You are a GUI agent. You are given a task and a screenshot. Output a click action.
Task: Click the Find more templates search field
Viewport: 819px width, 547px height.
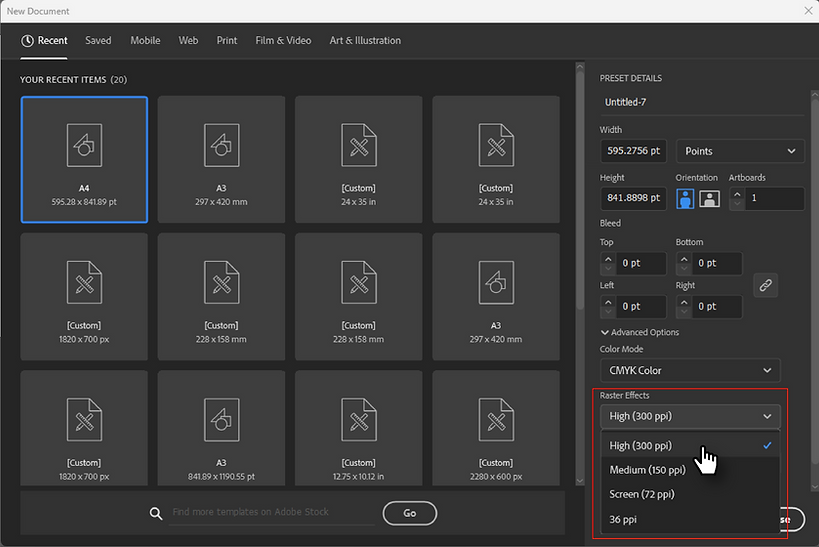(272, 513)
